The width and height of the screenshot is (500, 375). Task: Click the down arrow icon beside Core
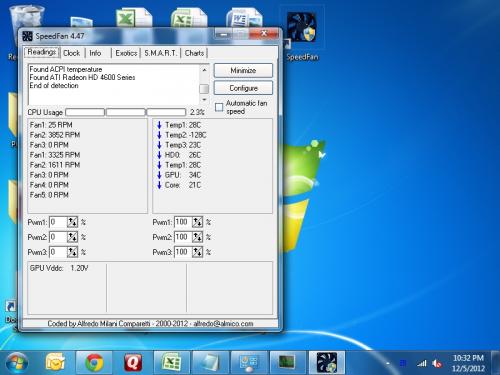(x=159, y=185)
